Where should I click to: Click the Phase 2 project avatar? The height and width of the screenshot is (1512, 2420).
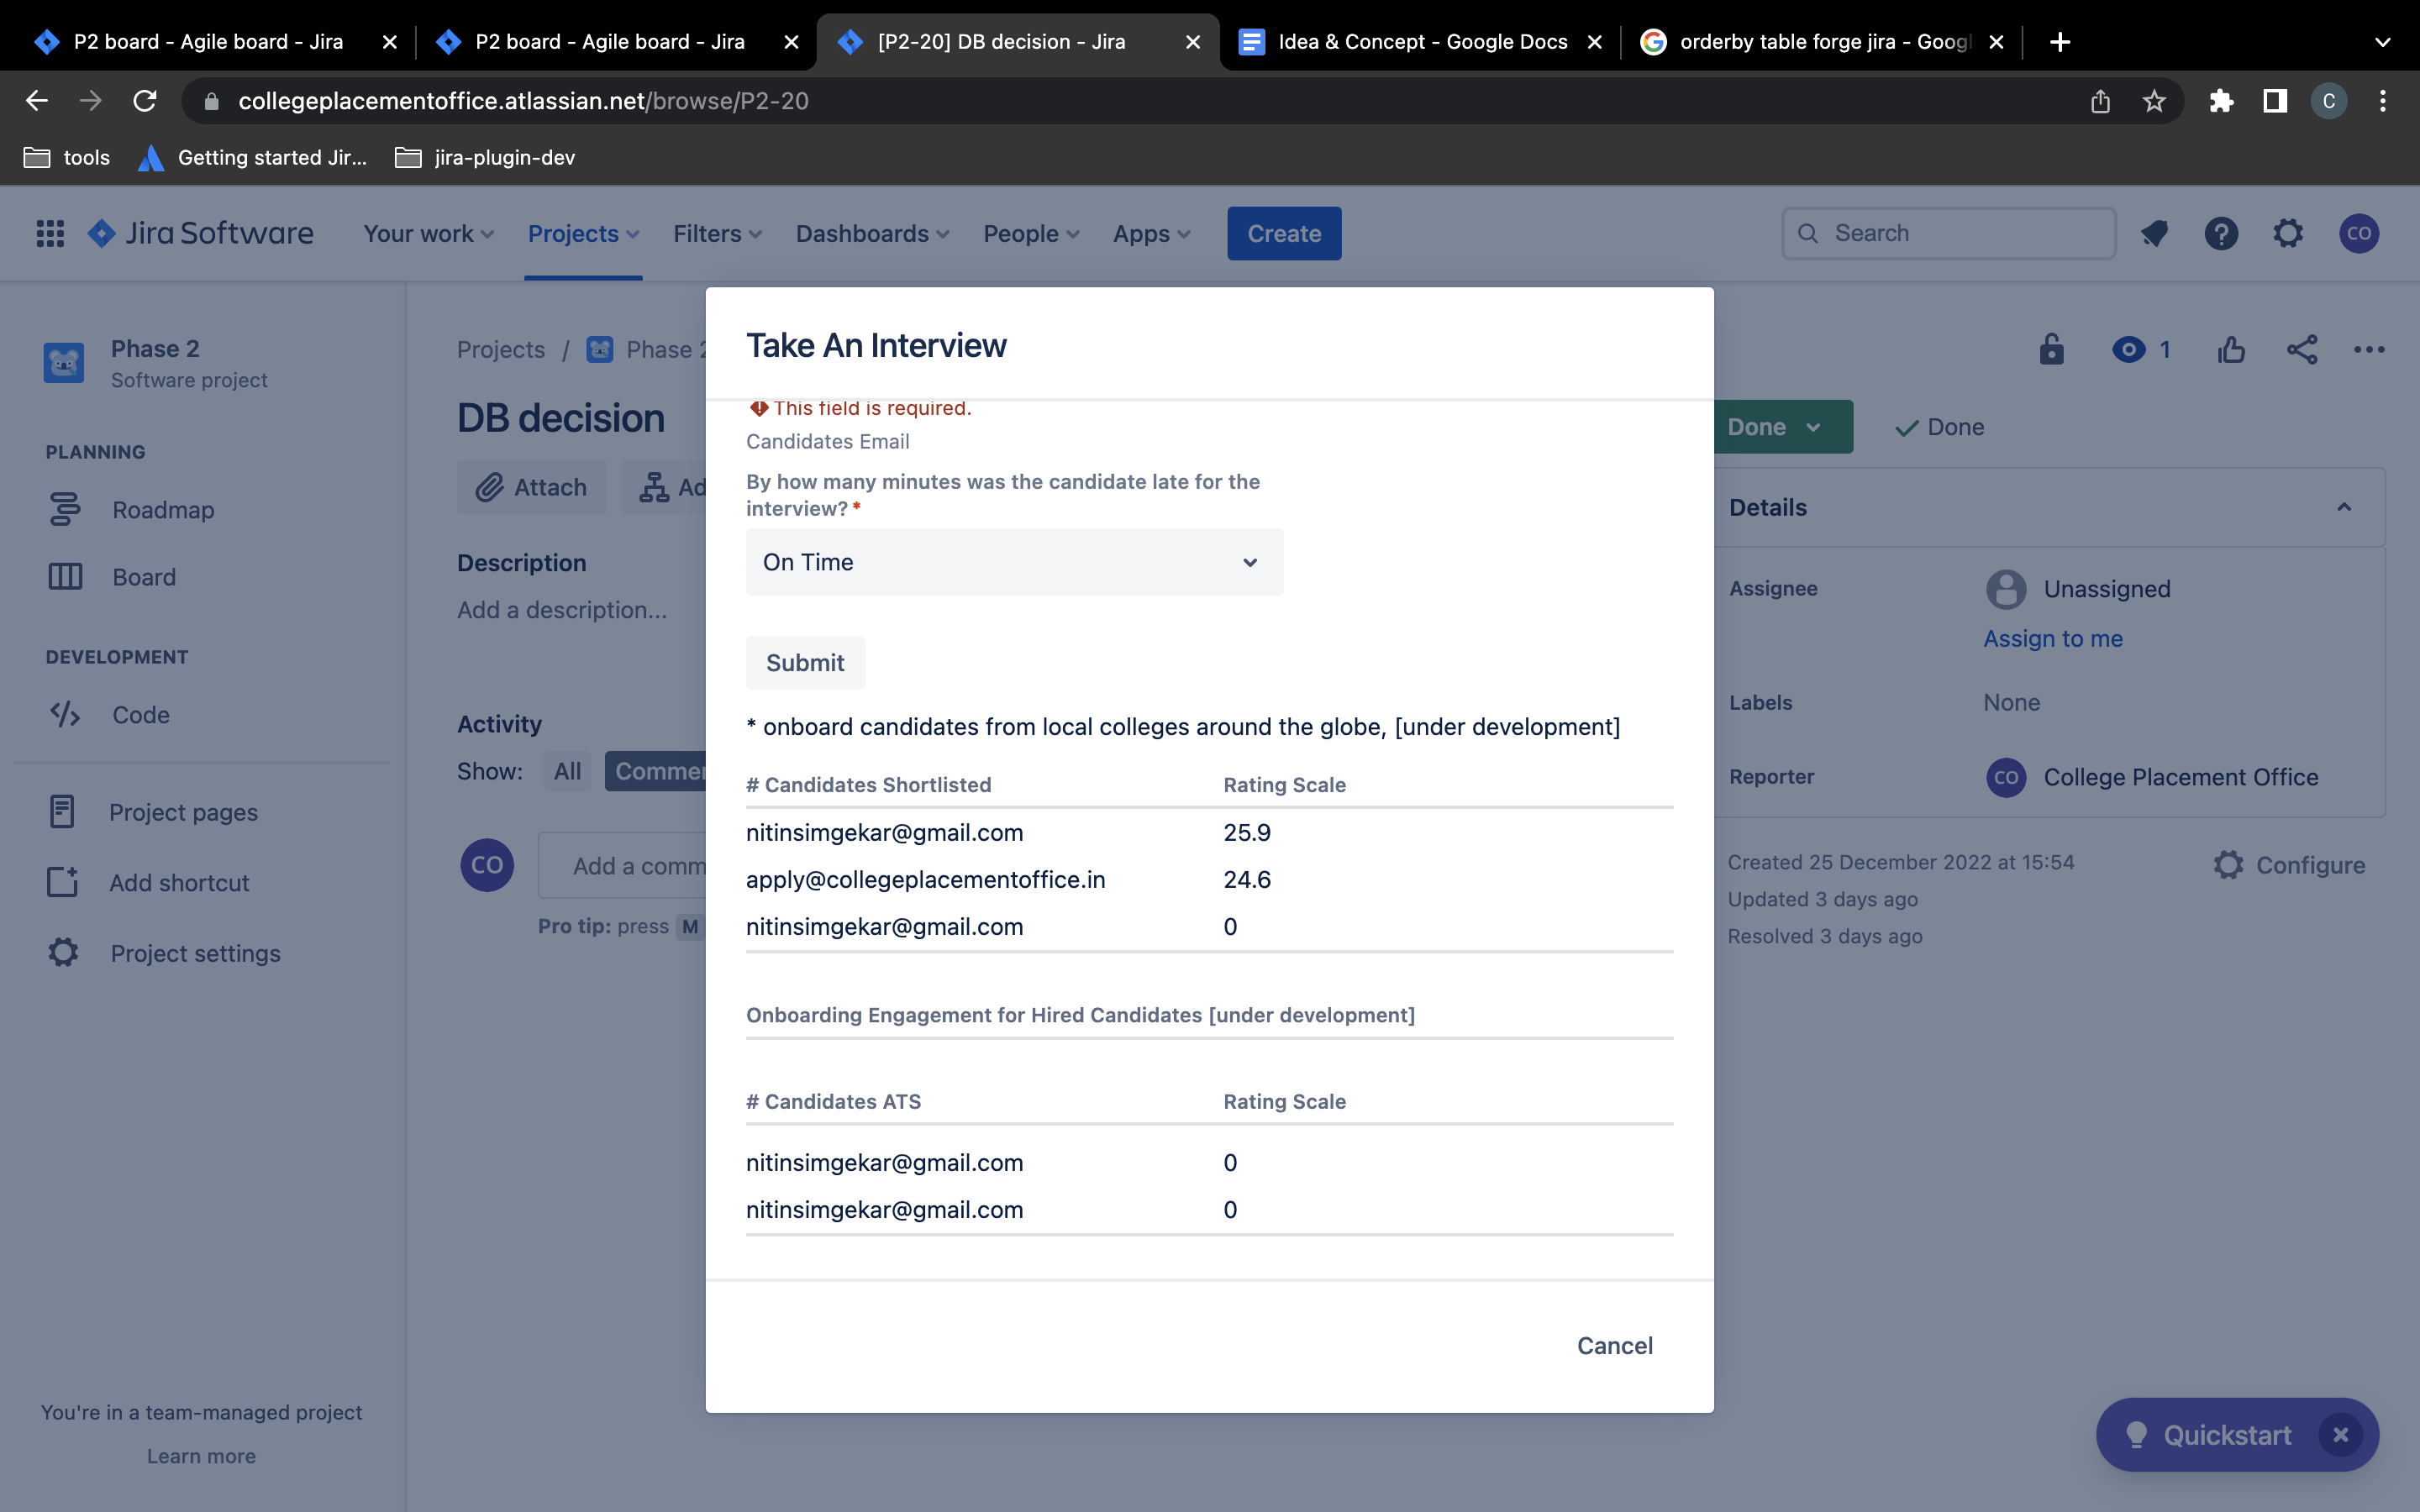[64, 362]
